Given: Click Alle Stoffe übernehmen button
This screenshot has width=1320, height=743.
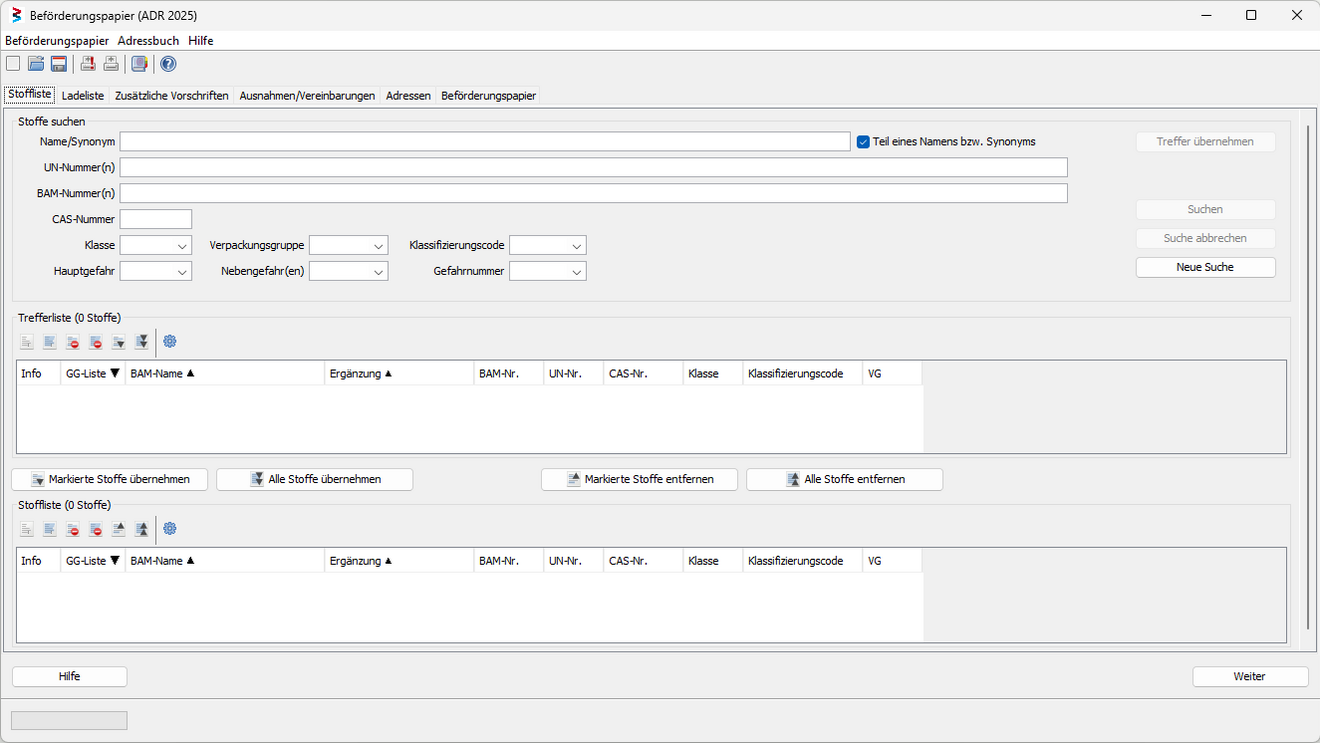Looking at the screenshot, I should click(x=315, y=479).
